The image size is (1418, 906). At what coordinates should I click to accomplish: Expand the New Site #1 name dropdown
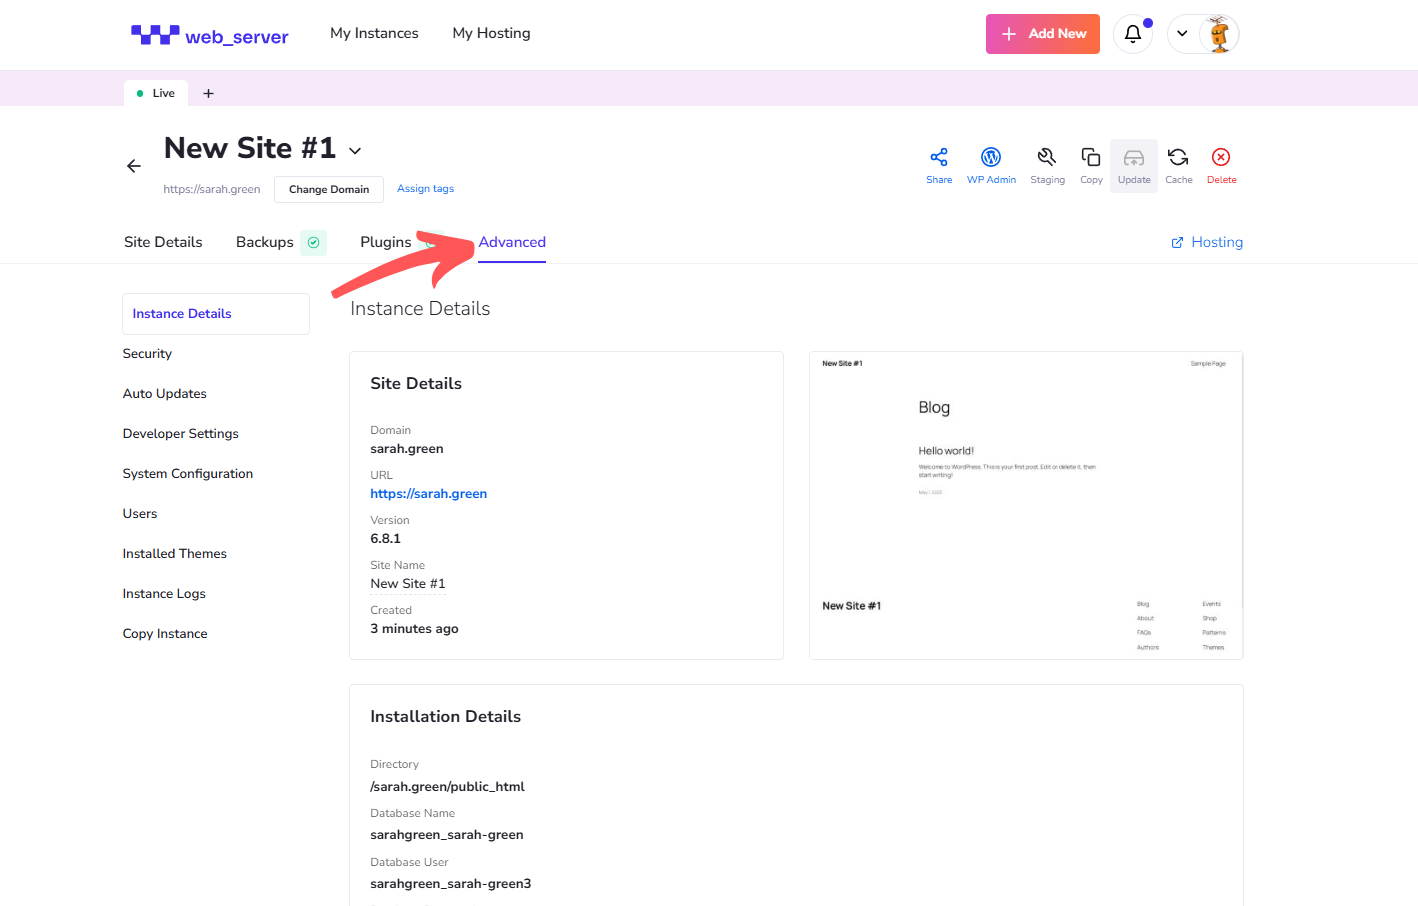tap(355, 151)
